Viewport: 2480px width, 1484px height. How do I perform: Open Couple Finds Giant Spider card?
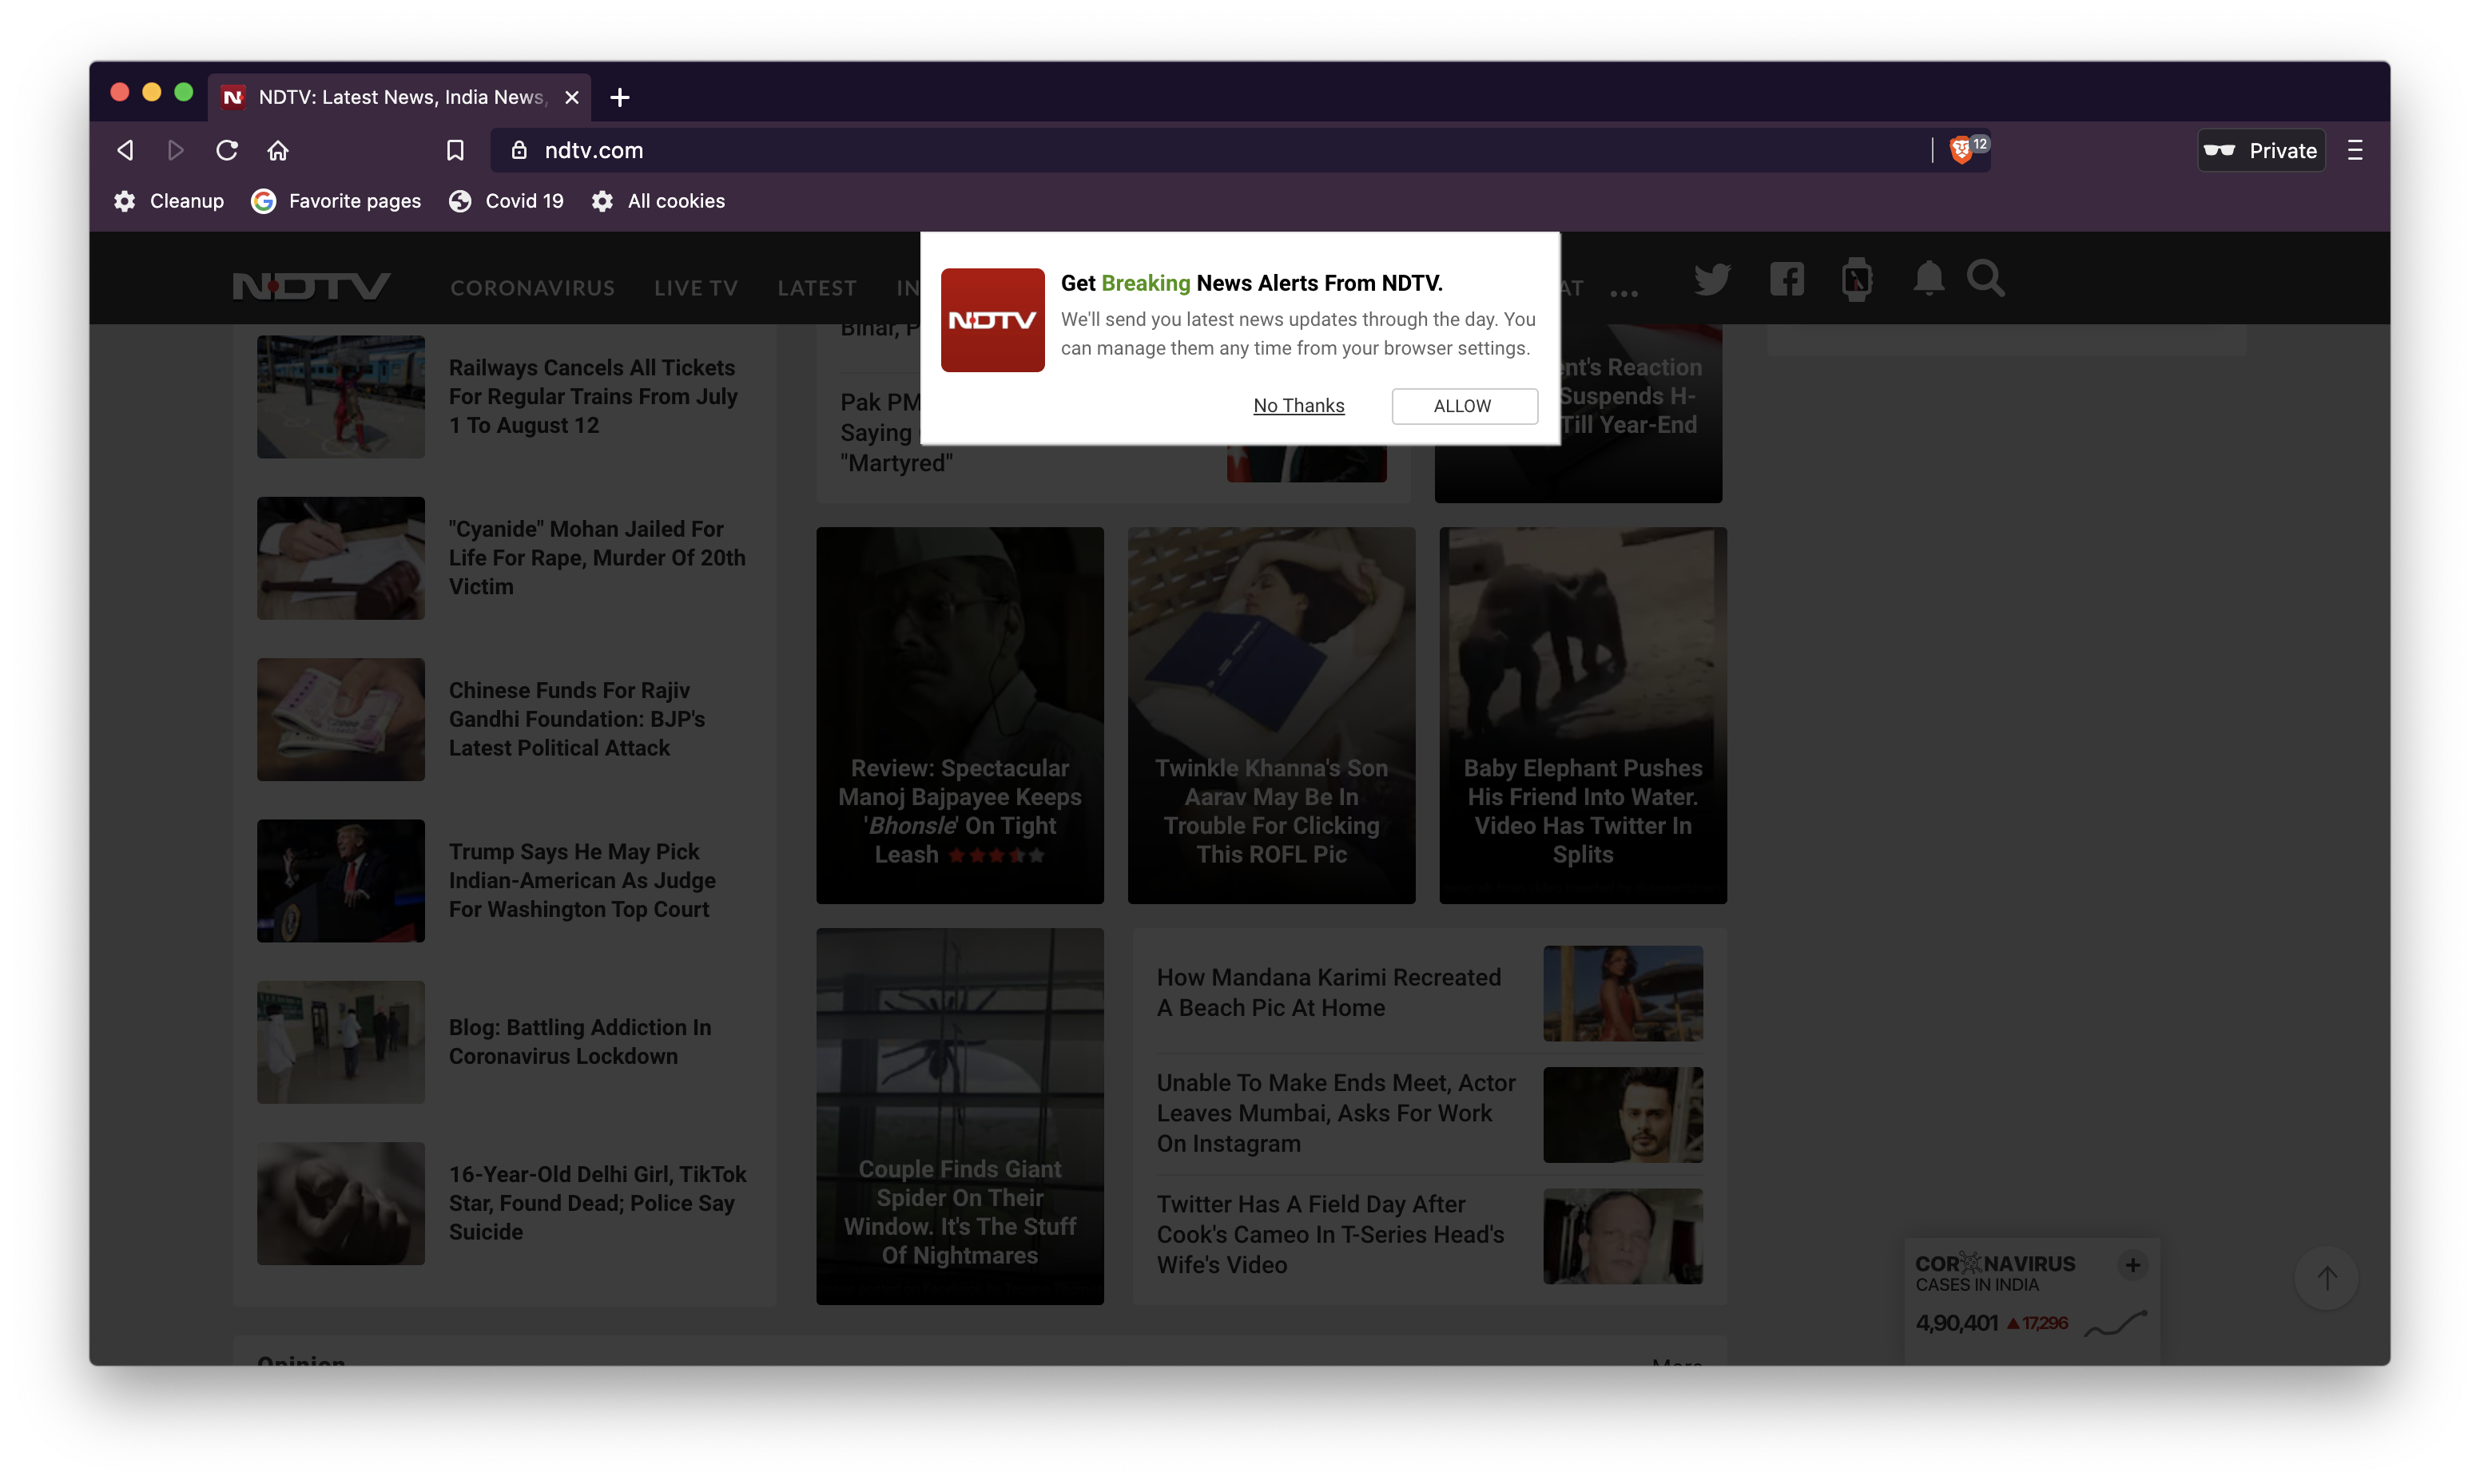[x=960, y=1116]
